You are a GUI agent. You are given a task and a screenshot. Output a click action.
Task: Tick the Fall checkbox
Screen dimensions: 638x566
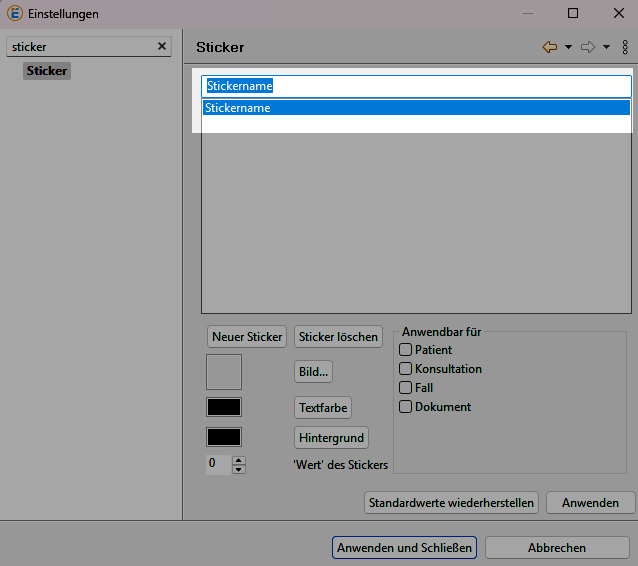(406, 388)
